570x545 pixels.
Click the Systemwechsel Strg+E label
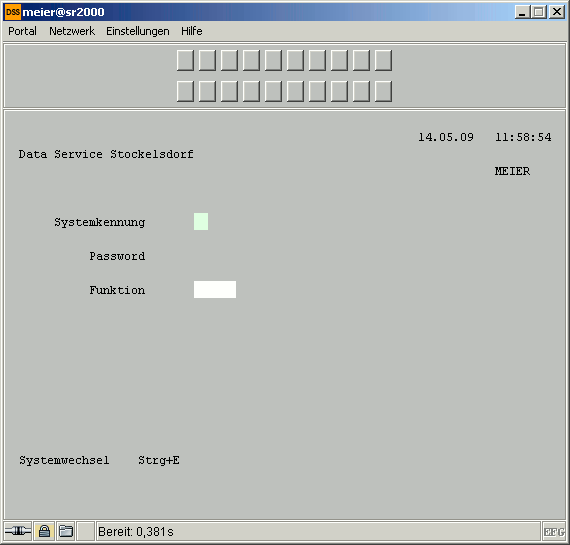pos(99,460)
